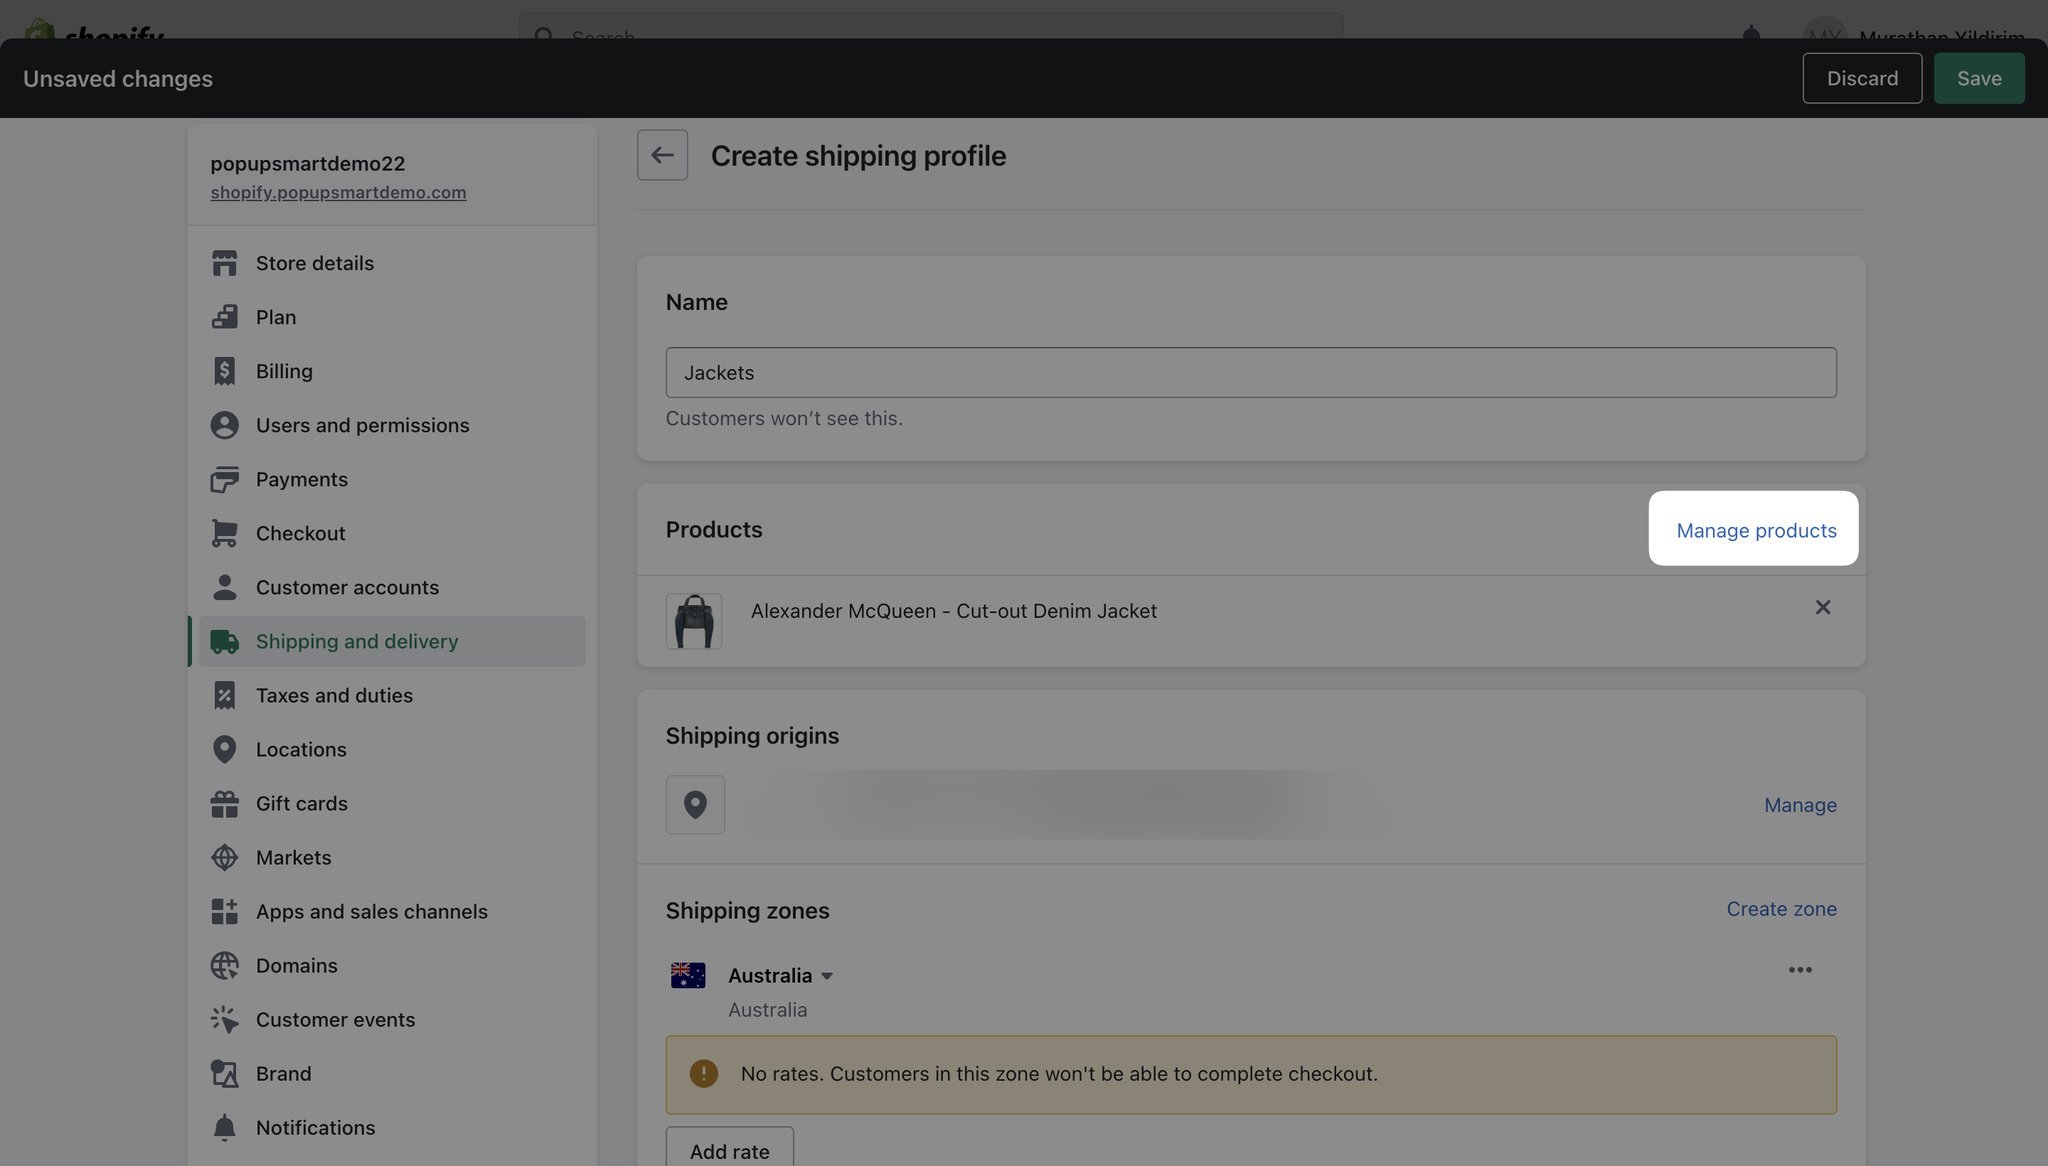The height and width of the screenshot is (1166, 2048).
Task: Click the popupsmartdemo22 store name
Action: pos(308,163)
